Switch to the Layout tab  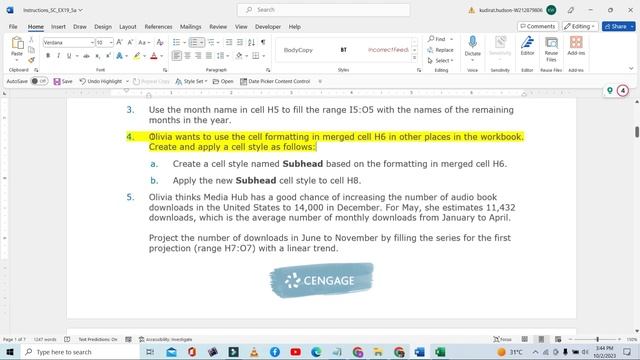(128, 27)
